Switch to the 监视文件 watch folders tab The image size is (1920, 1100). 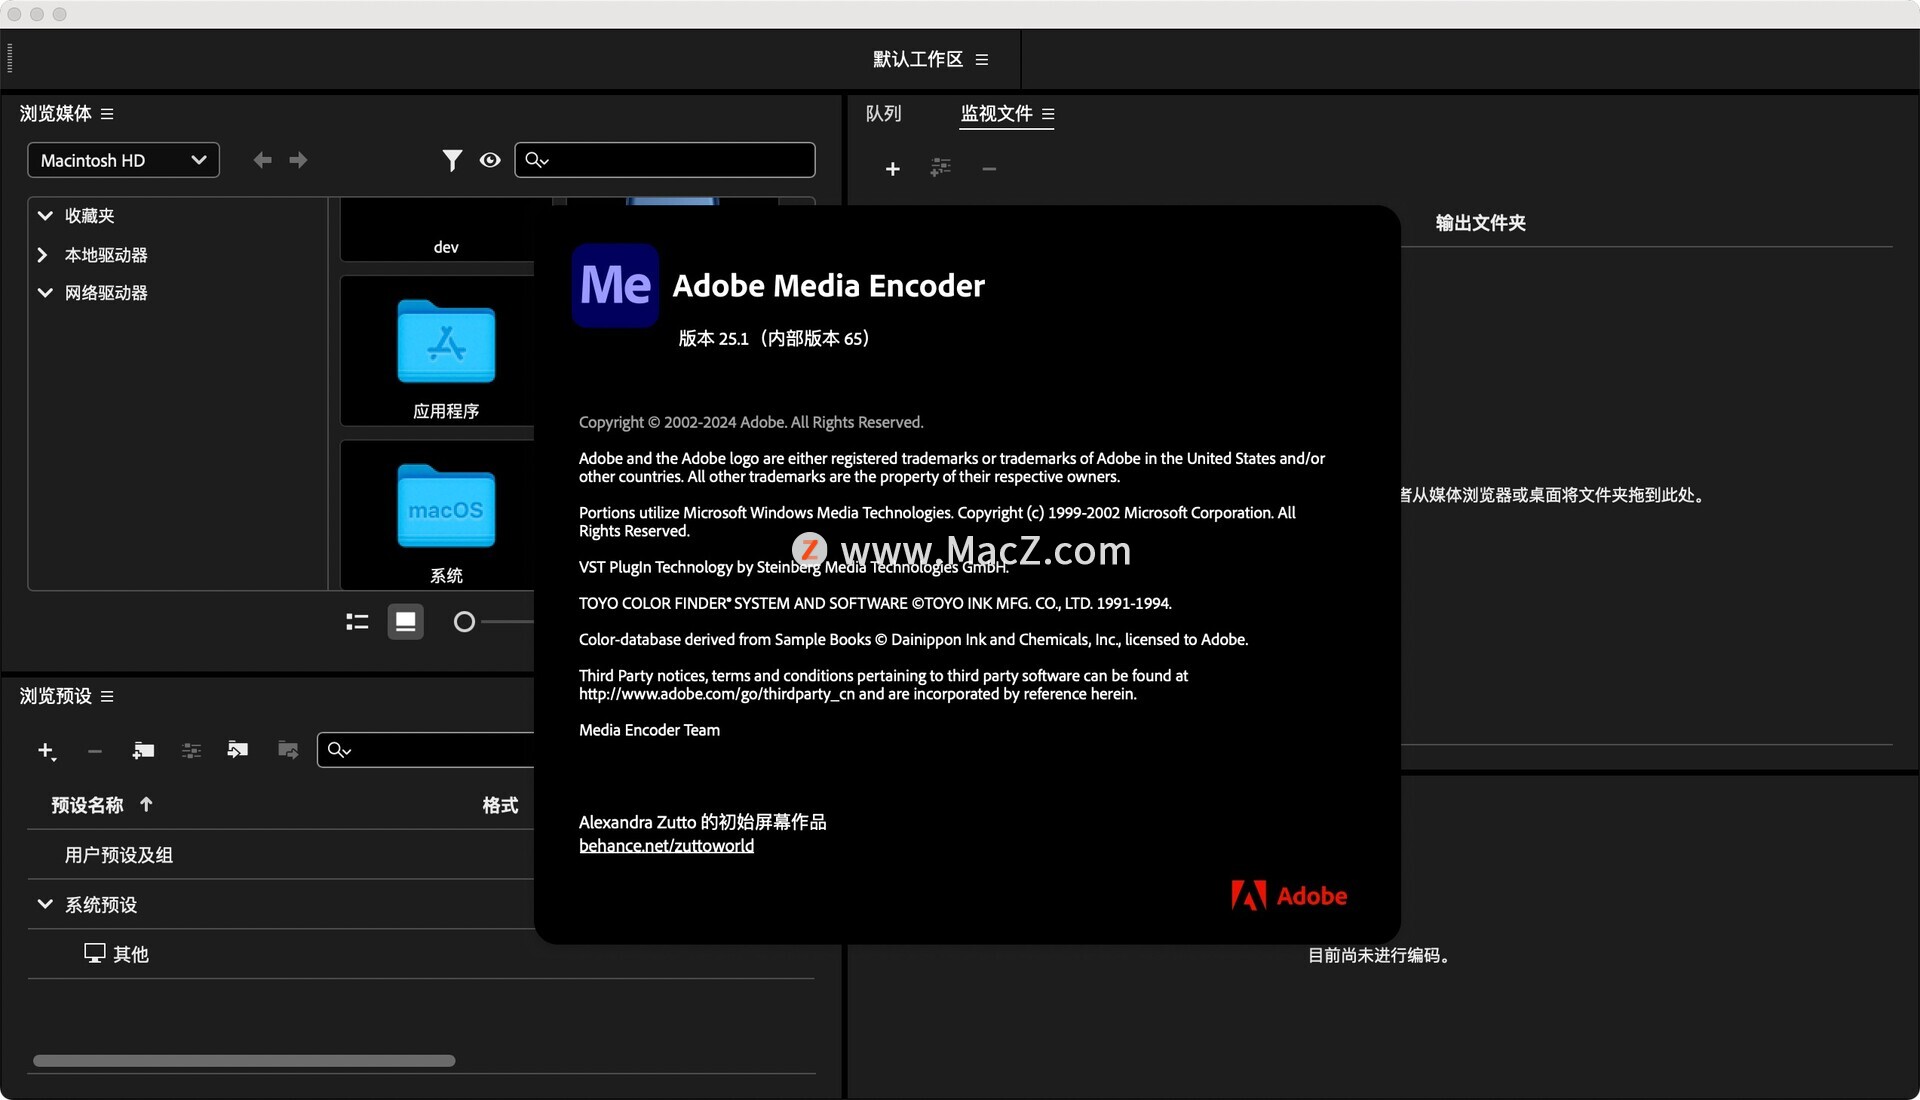(996, 114)
